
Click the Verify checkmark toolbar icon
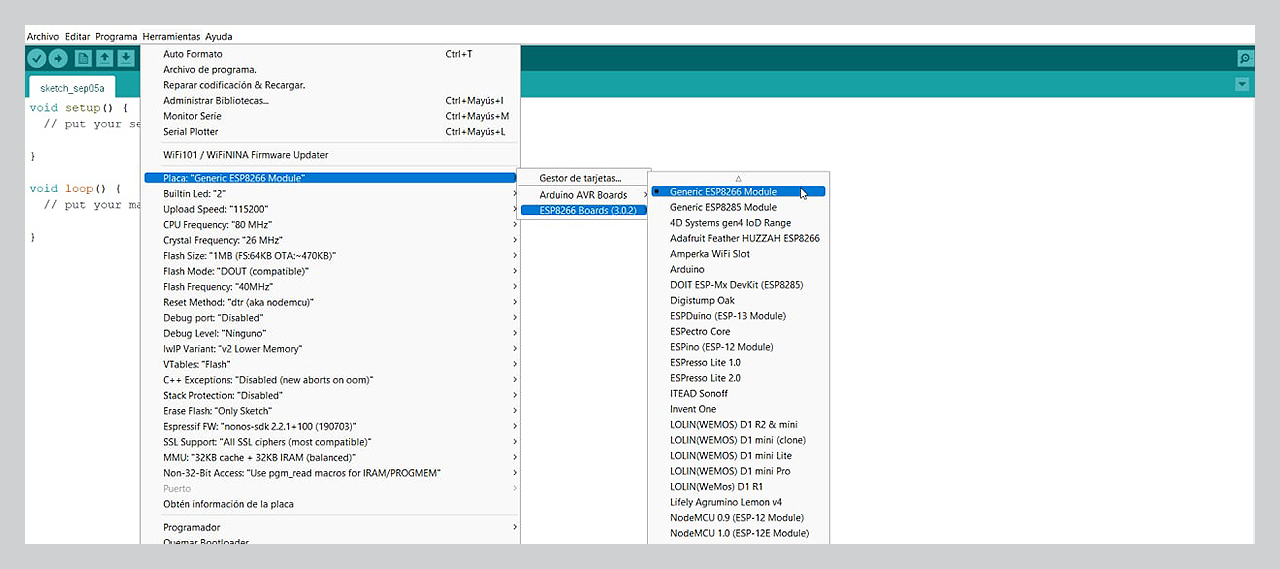tap(36, 58)
